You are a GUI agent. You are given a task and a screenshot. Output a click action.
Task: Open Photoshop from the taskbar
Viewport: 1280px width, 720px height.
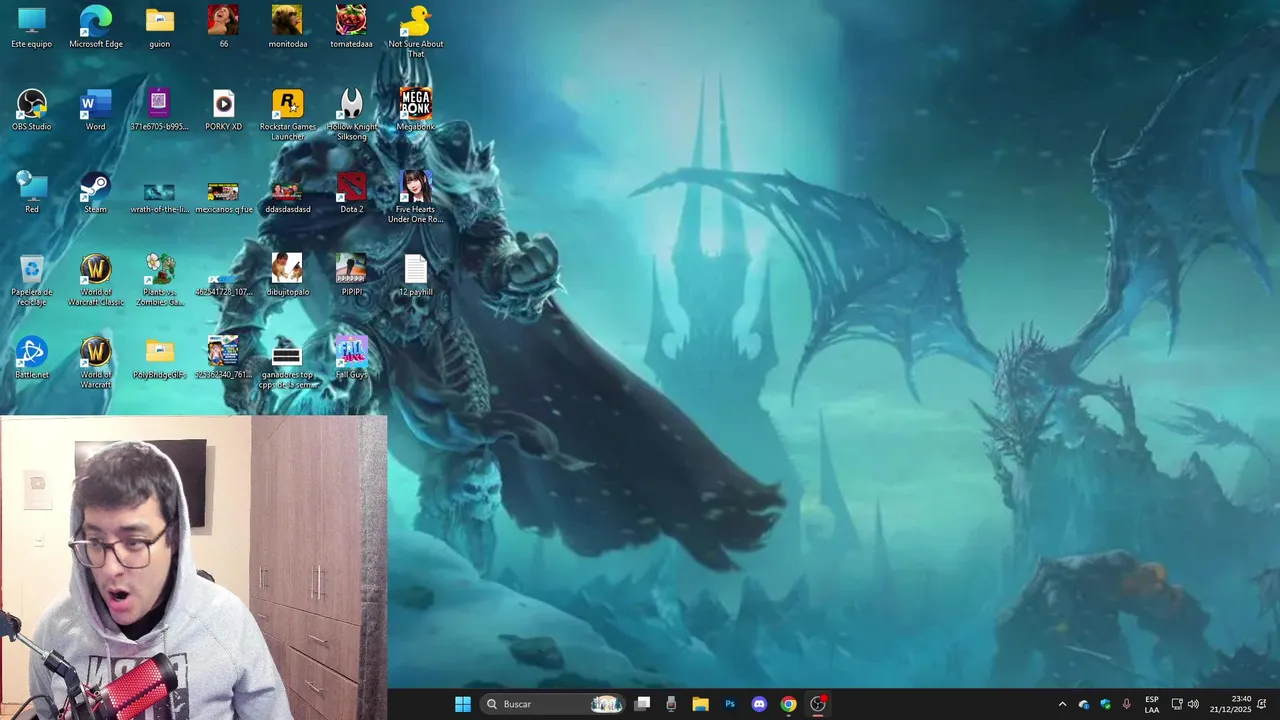tap(730, 704)
